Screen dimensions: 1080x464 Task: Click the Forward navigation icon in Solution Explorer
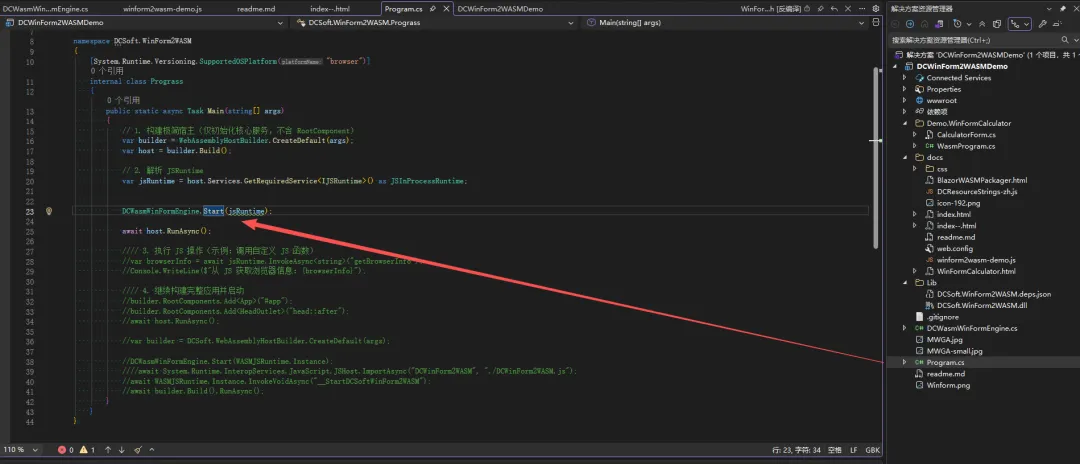pos(910,23)
